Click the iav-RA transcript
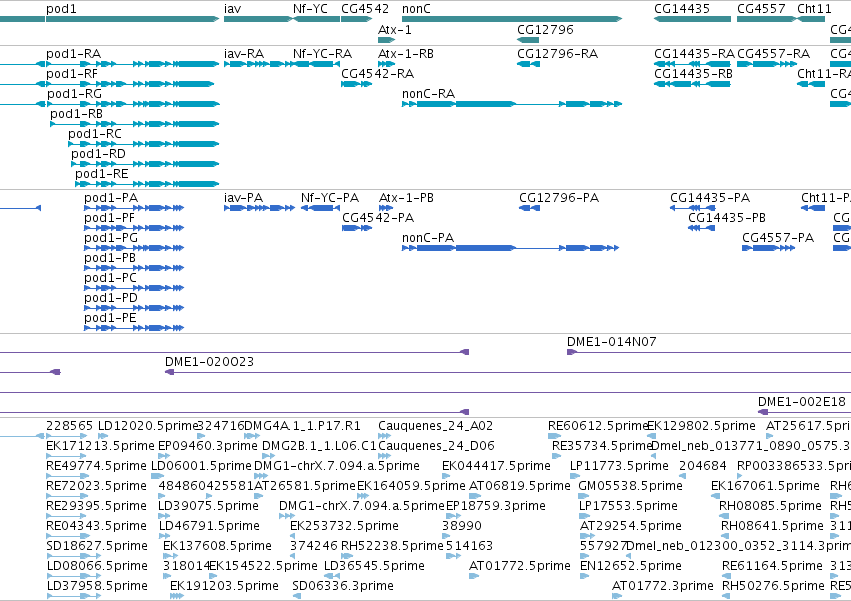 click(258, 64)
